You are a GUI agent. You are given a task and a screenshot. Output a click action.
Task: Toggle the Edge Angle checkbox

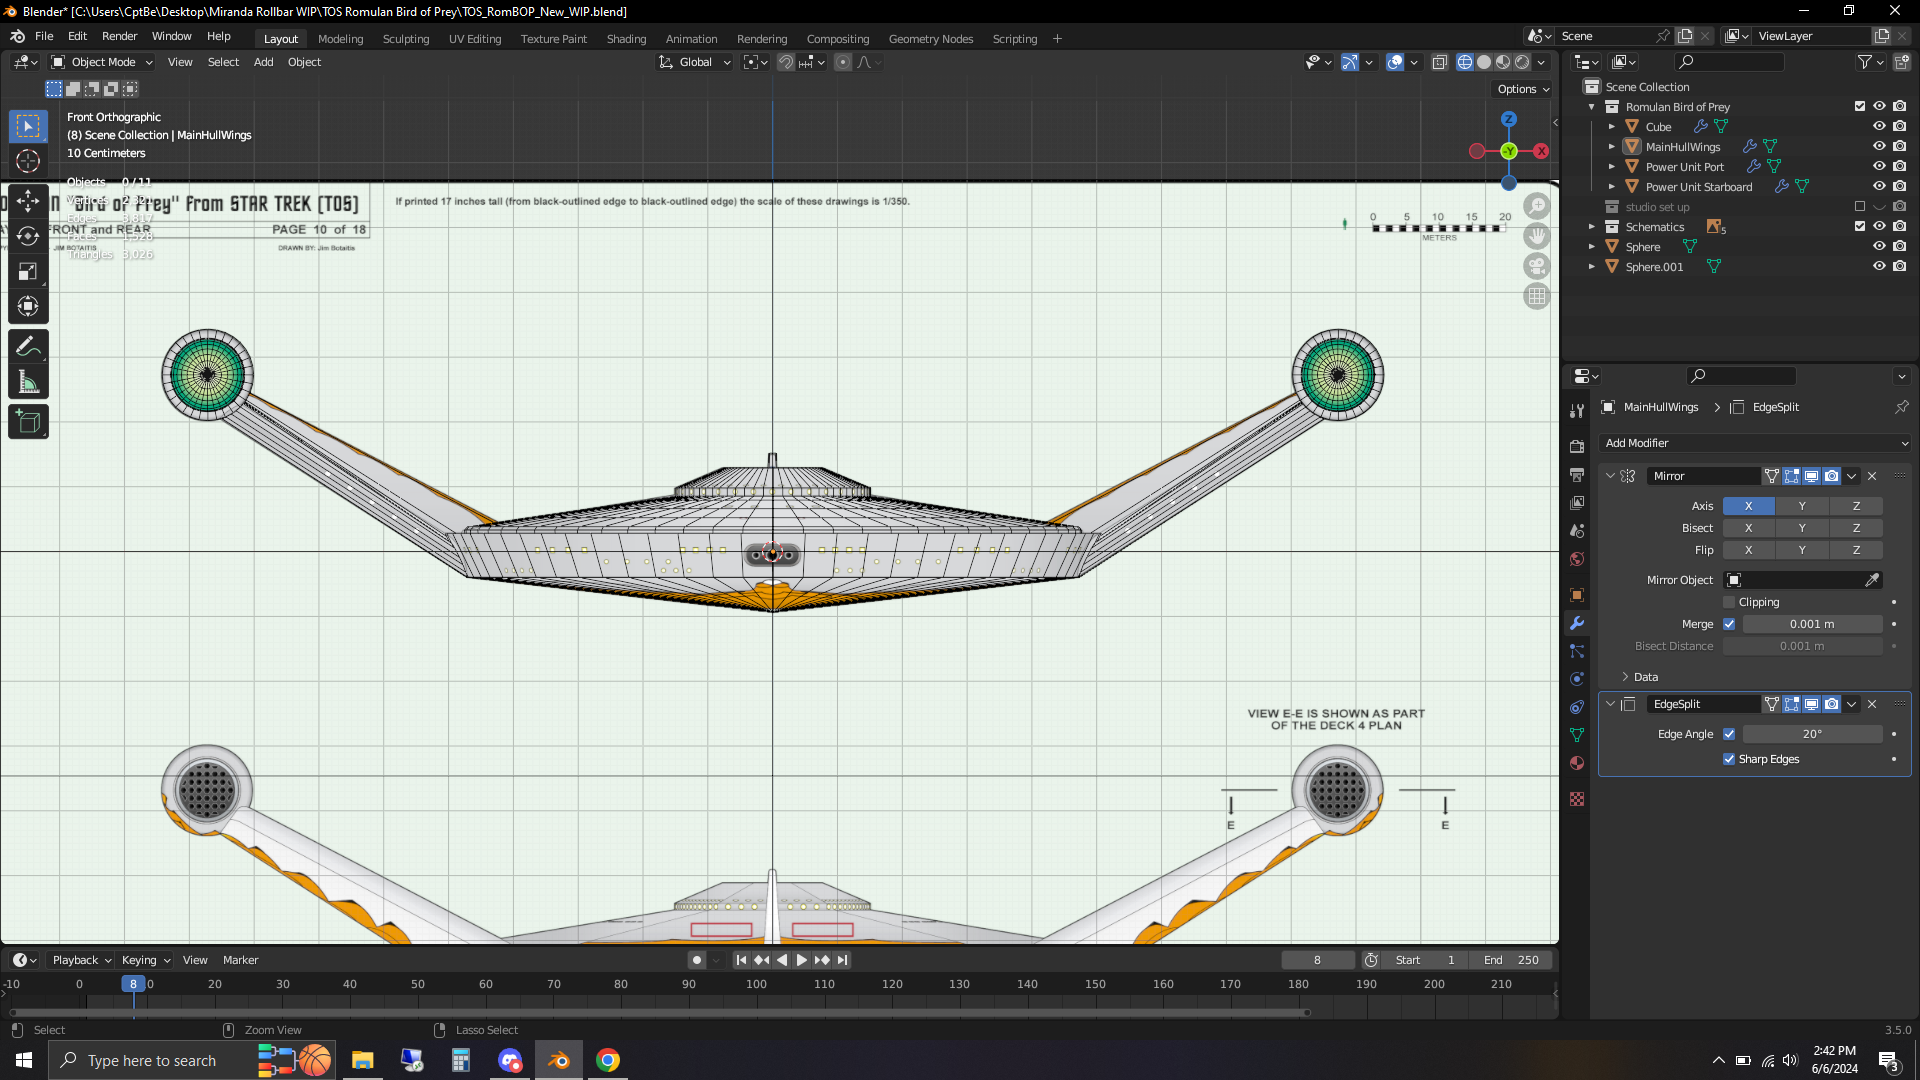pos(1729,734)
